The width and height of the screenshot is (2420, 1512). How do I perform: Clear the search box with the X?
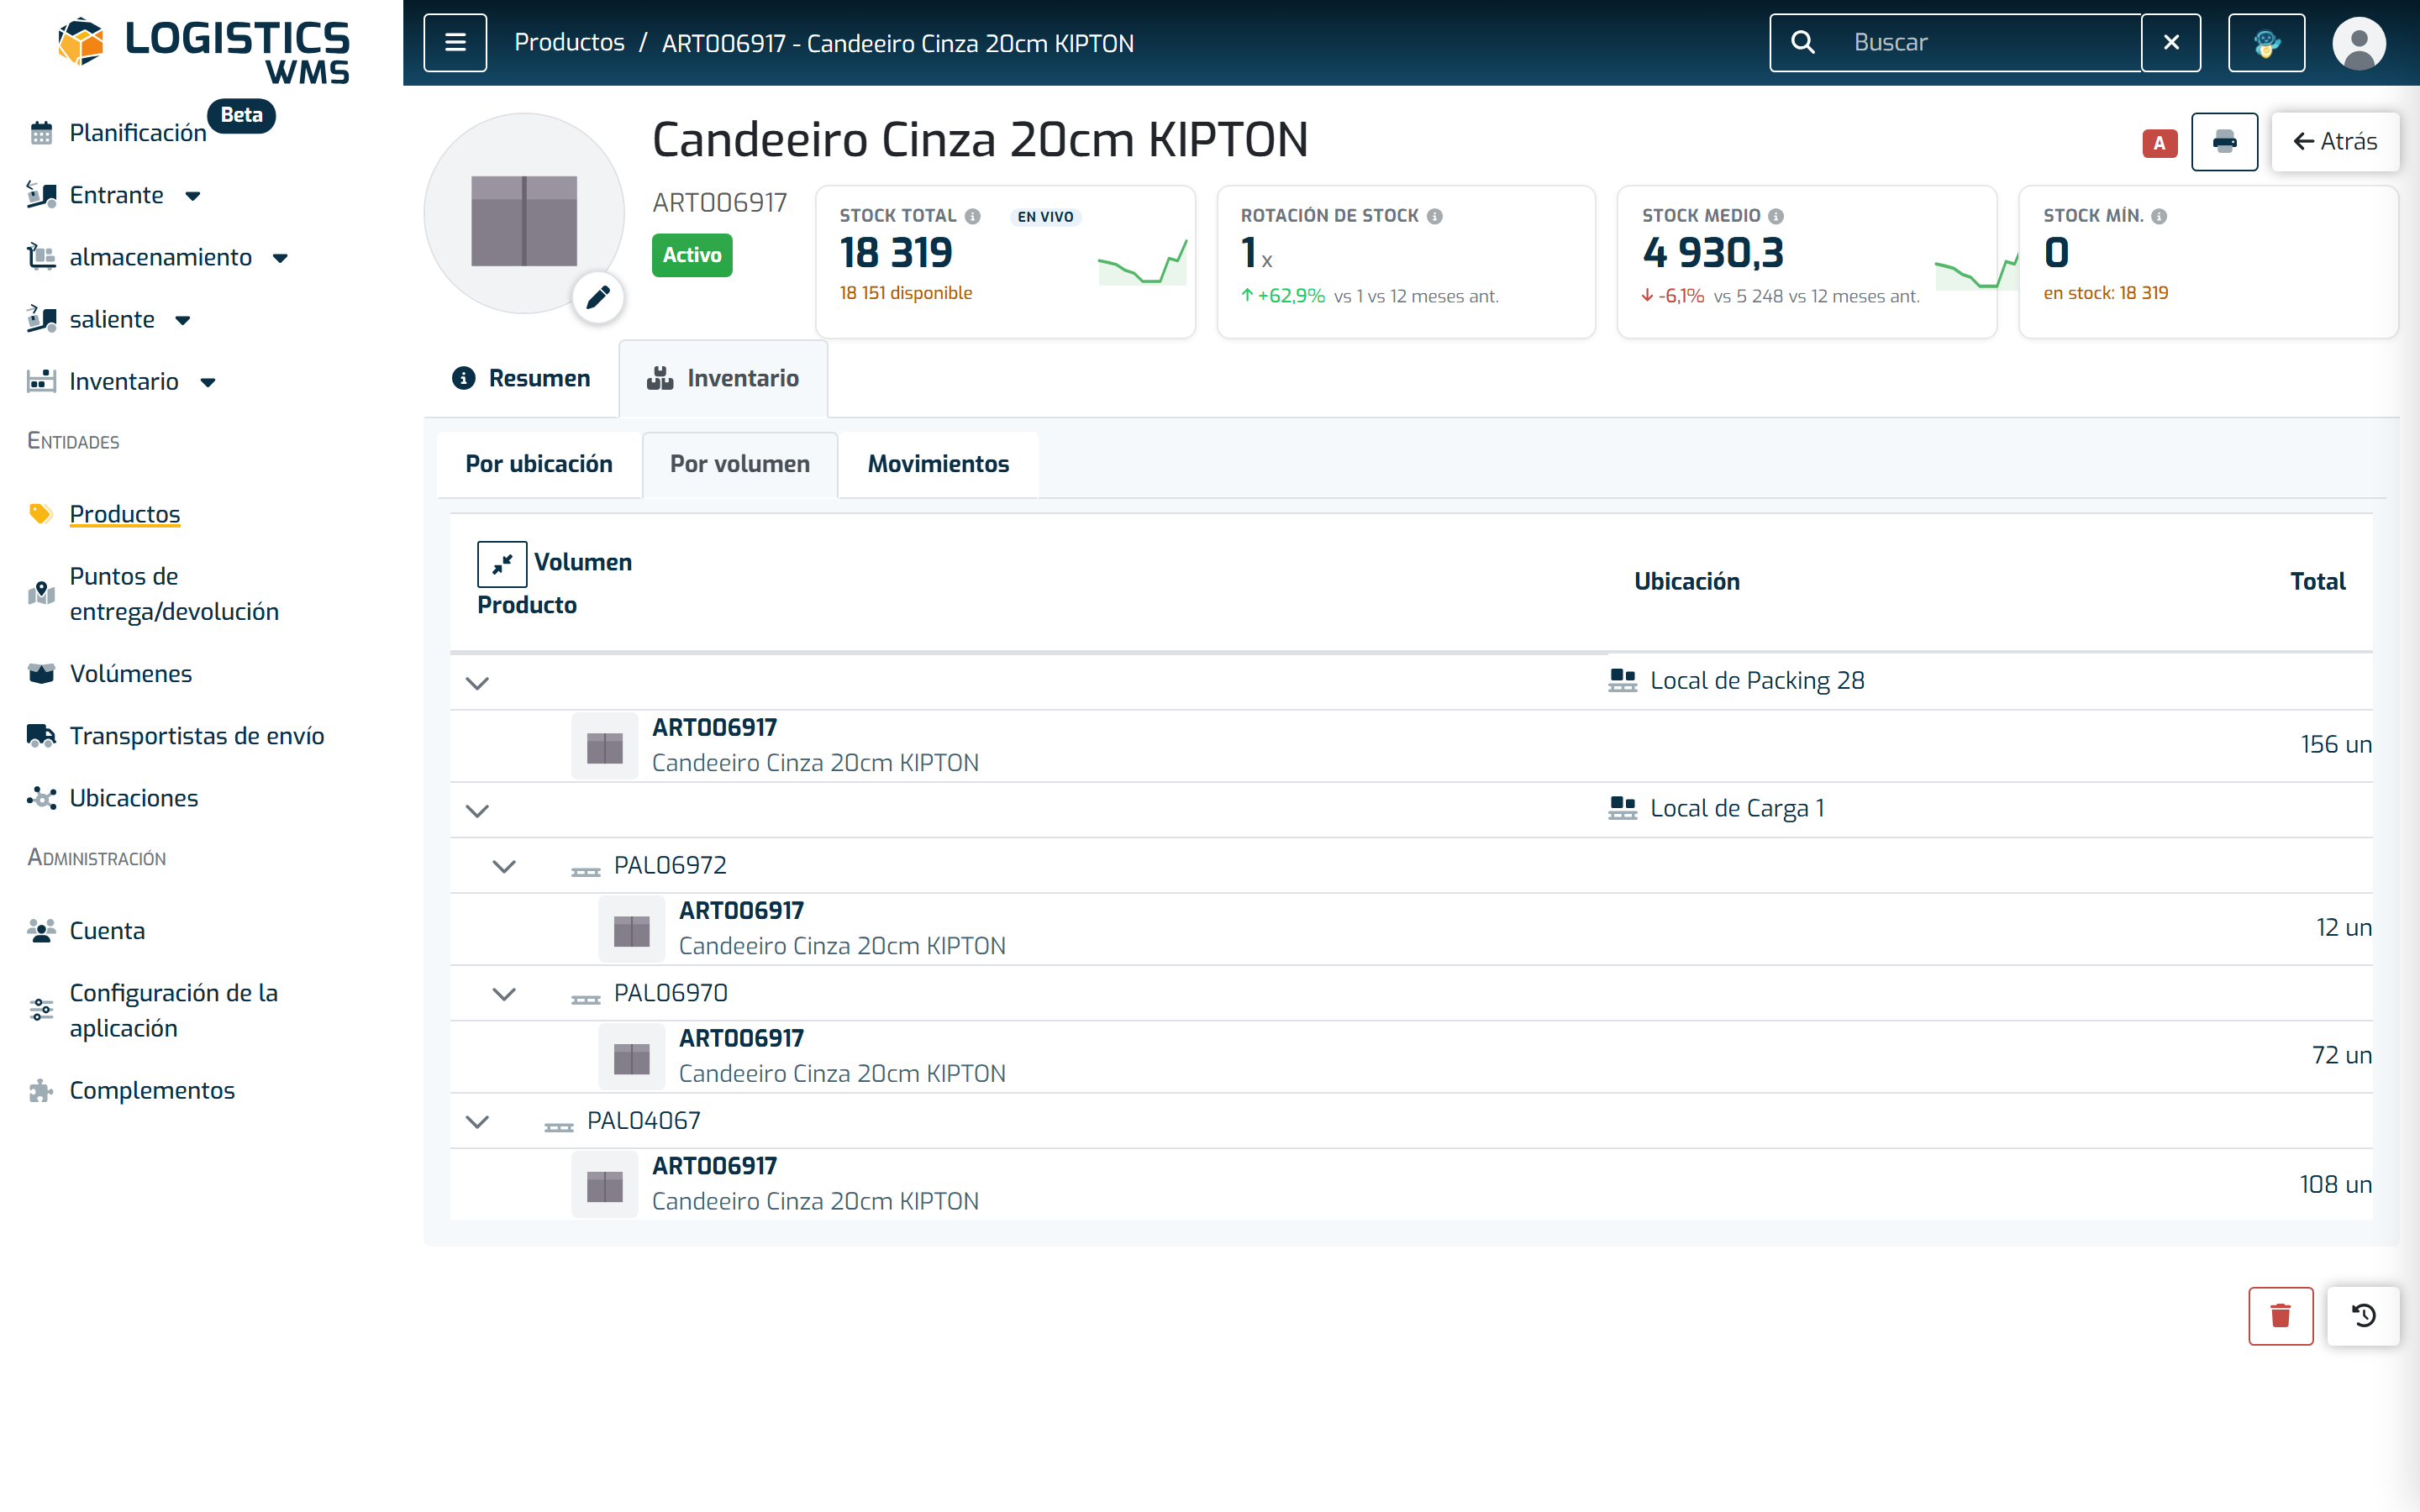[x=2171, y=42]
